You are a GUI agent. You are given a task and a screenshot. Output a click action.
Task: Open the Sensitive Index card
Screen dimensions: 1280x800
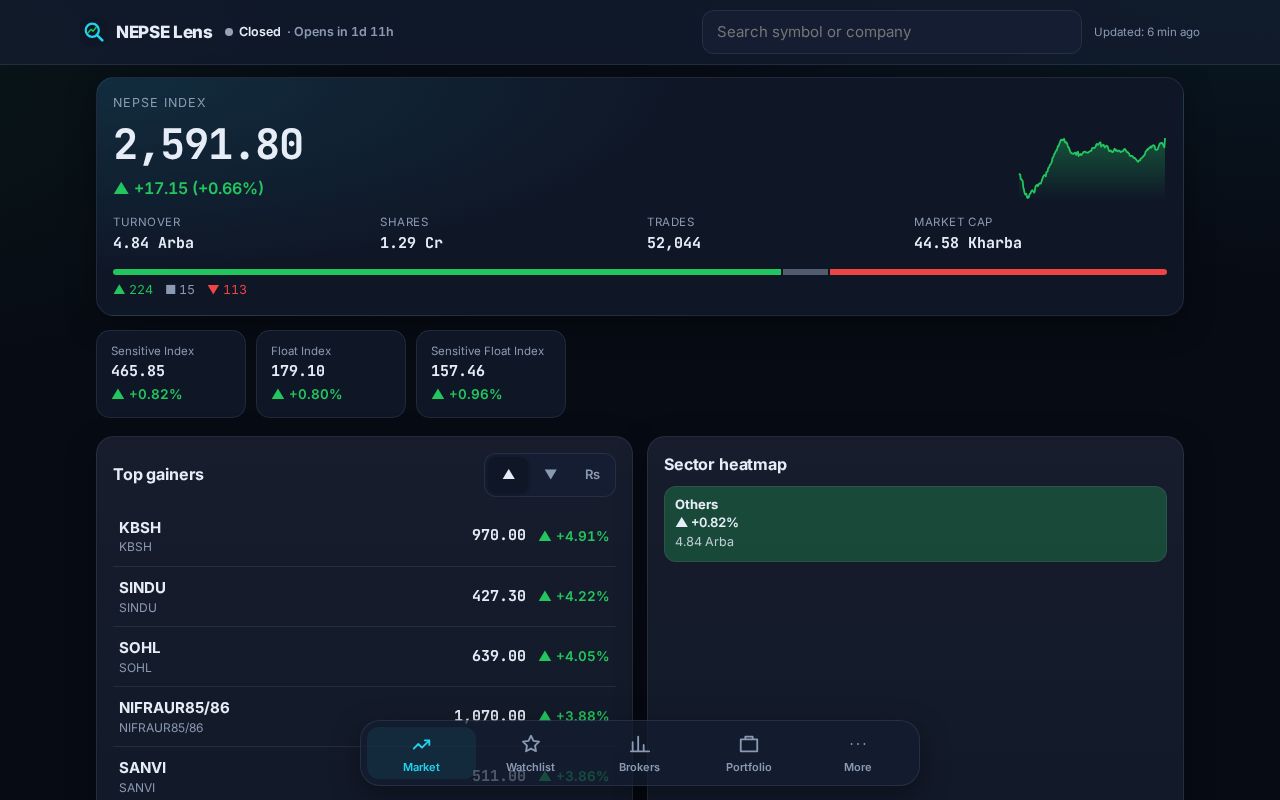point(171,374)
